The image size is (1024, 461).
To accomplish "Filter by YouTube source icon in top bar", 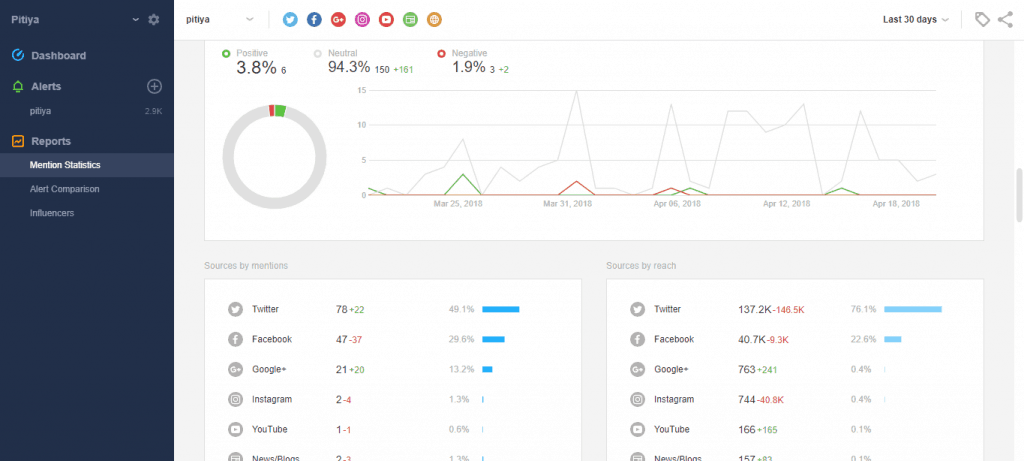I will pos(387,20).
